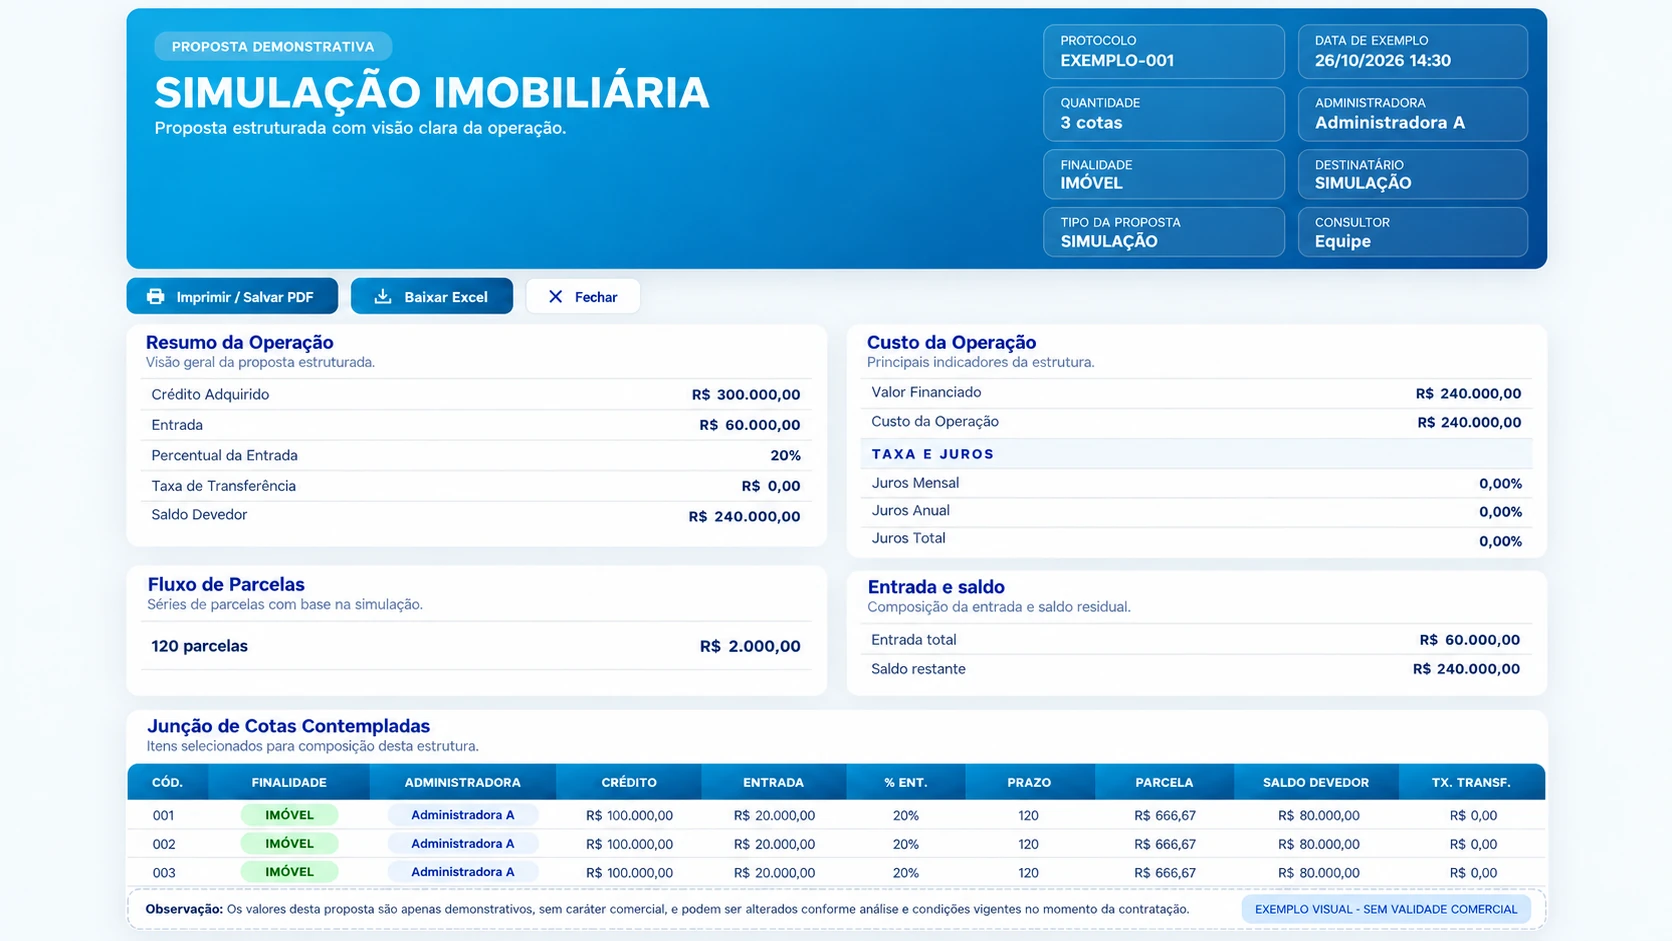
Task: Click the Administradora A tag in row 003
Action: pos(463,872)
